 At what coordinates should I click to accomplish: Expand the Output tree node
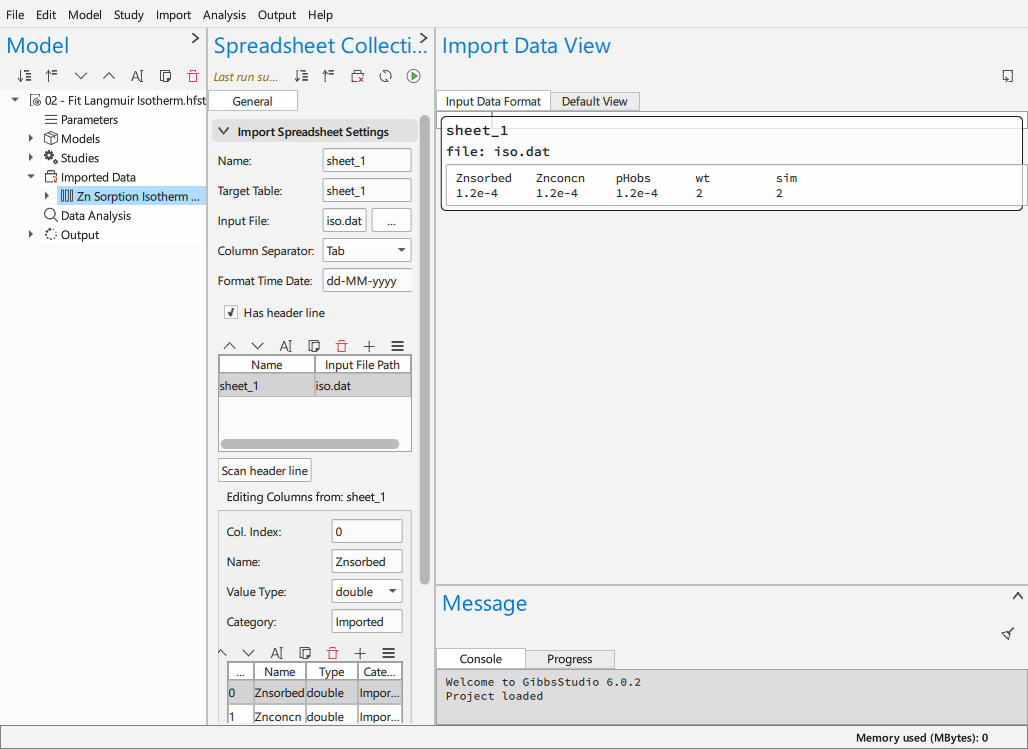(31, 234)
